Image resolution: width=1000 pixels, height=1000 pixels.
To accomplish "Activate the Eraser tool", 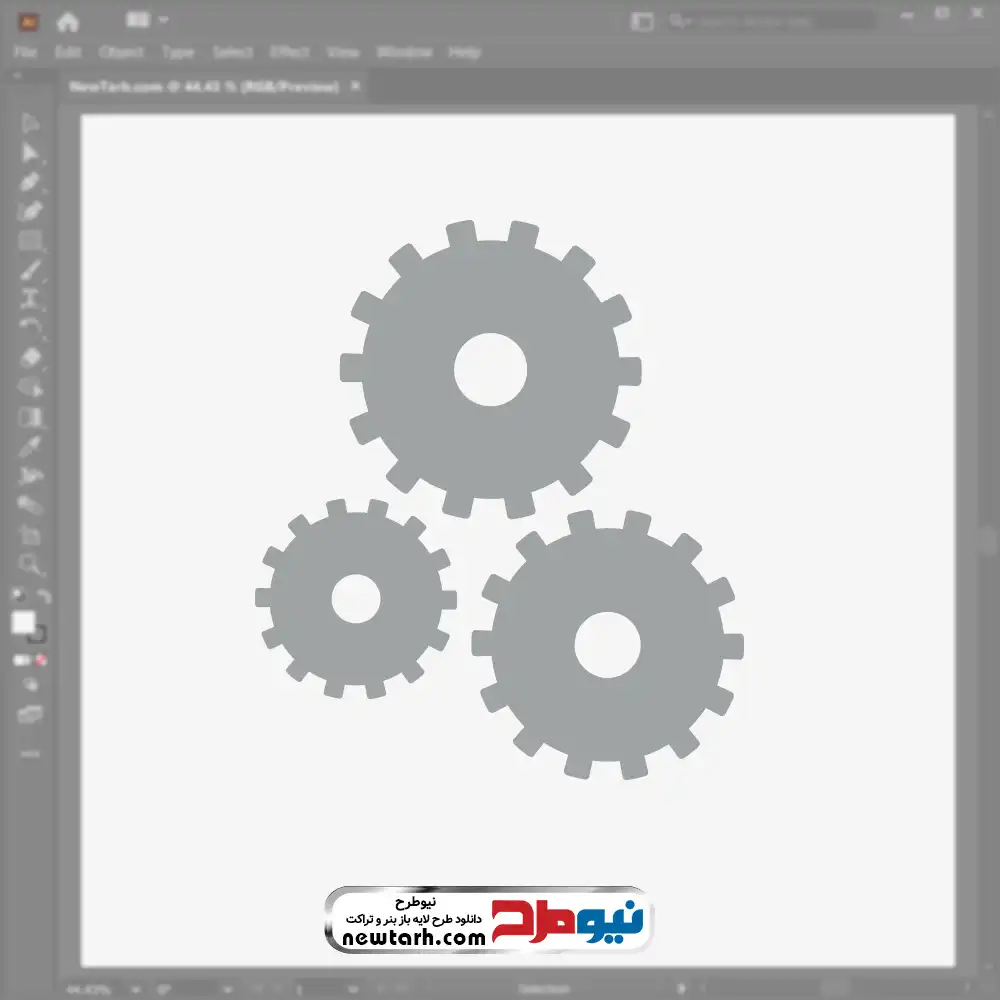I will coord(30,357).
